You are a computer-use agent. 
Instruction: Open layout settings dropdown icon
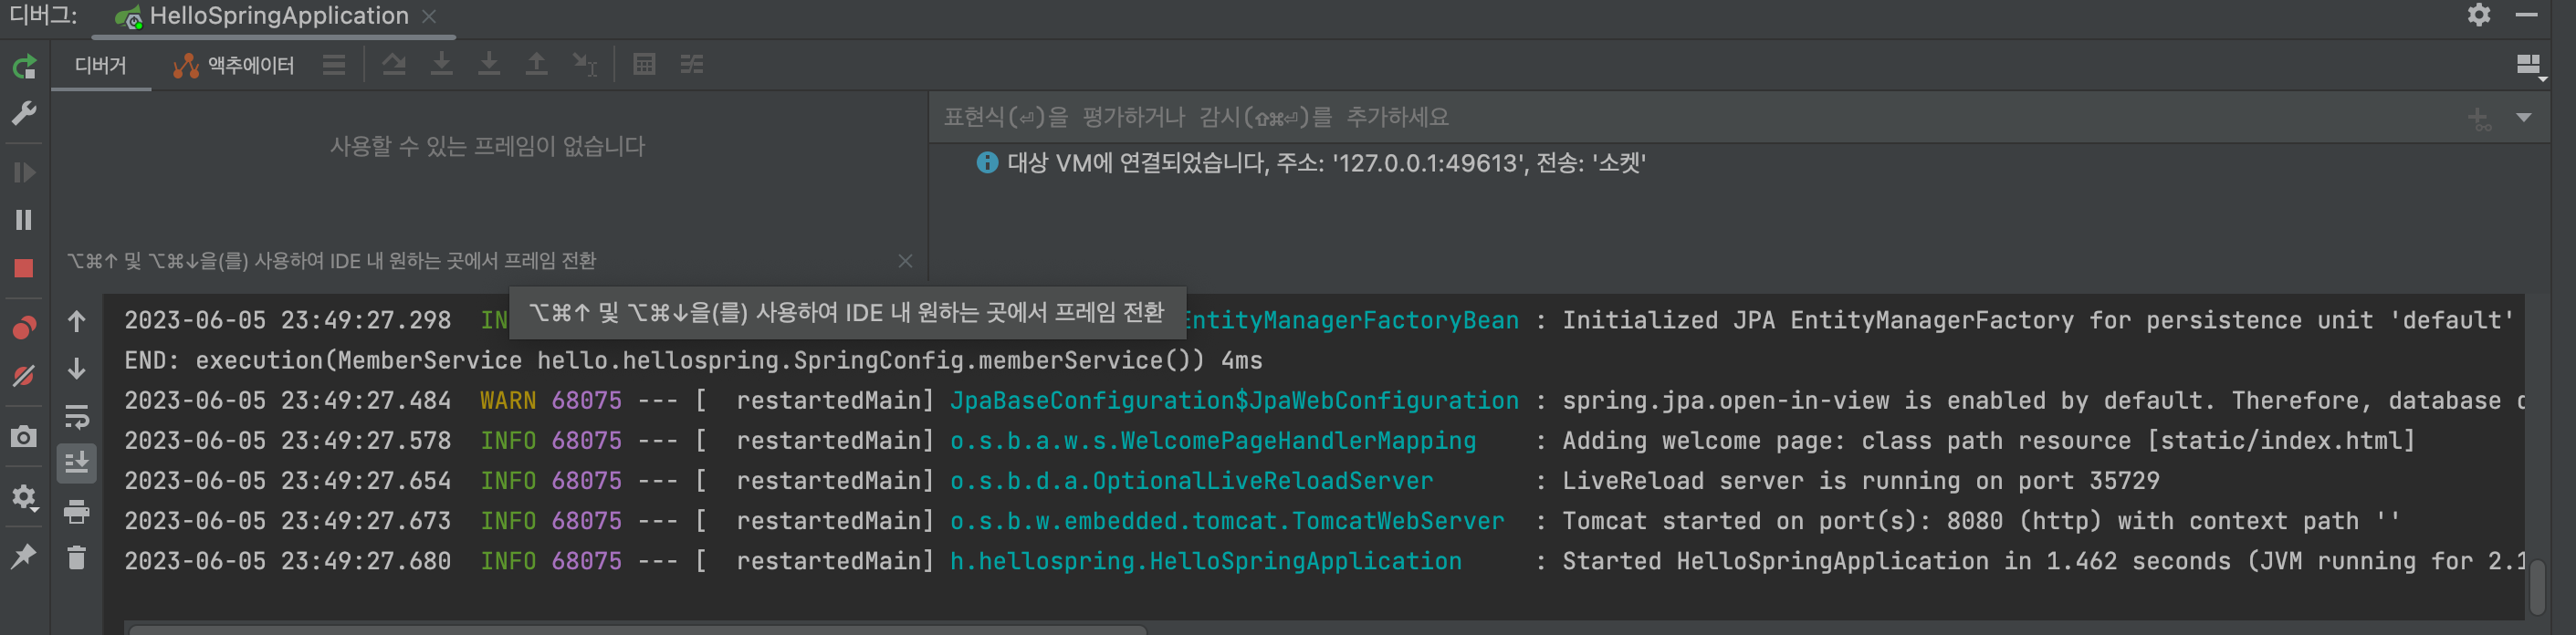(2530, 67)
